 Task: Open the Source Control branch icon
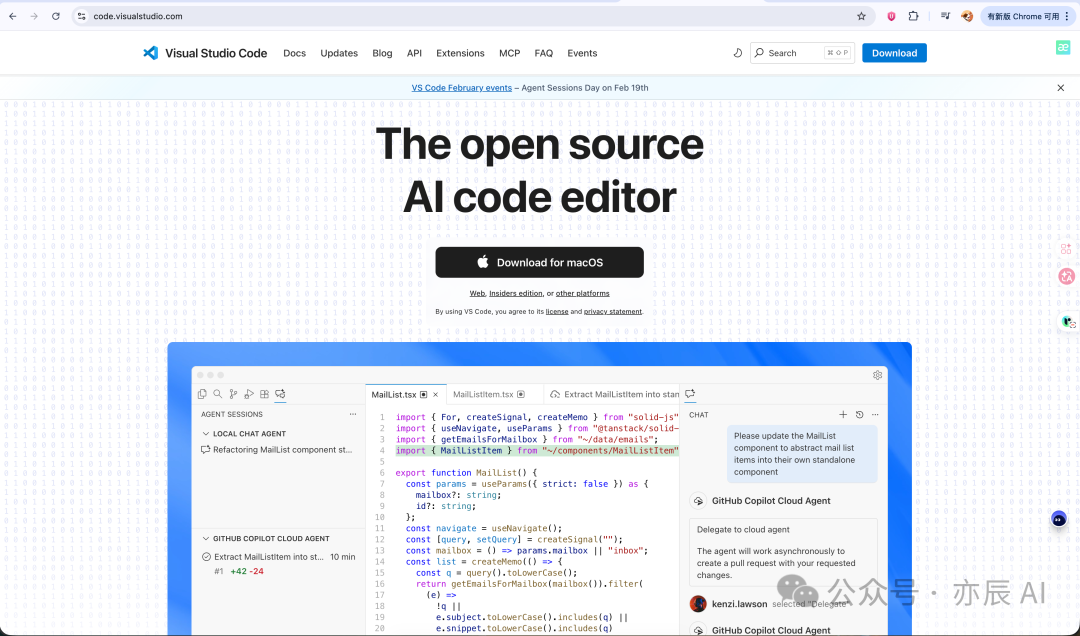[x=233, y=394]
